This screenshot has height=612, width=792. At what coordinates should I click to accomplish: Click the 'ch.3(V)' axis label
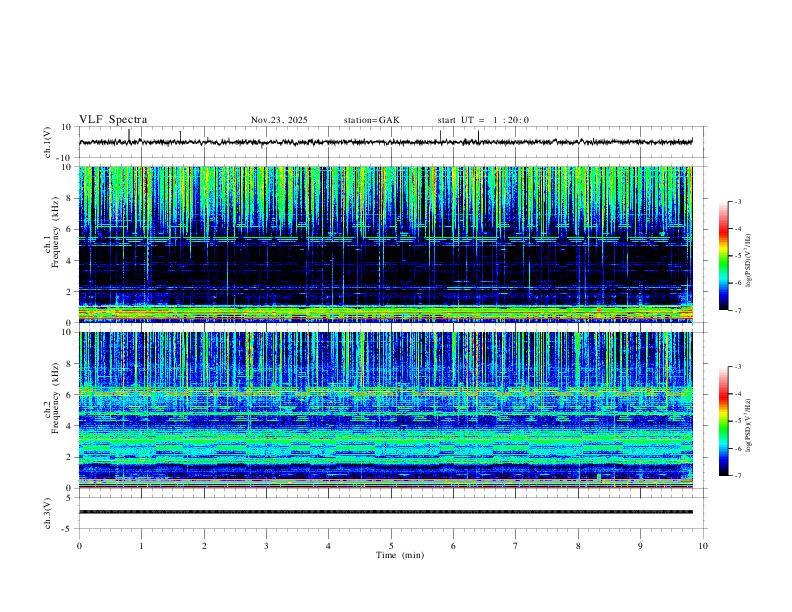(x=48, y=513)
